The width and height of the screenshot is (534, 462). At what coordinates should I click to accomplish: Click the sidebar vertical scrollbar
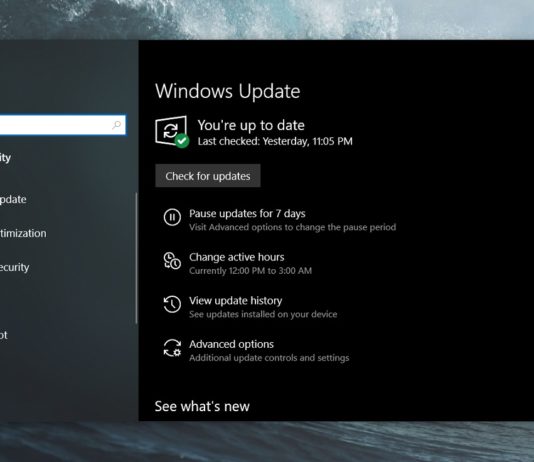(136, 258)
